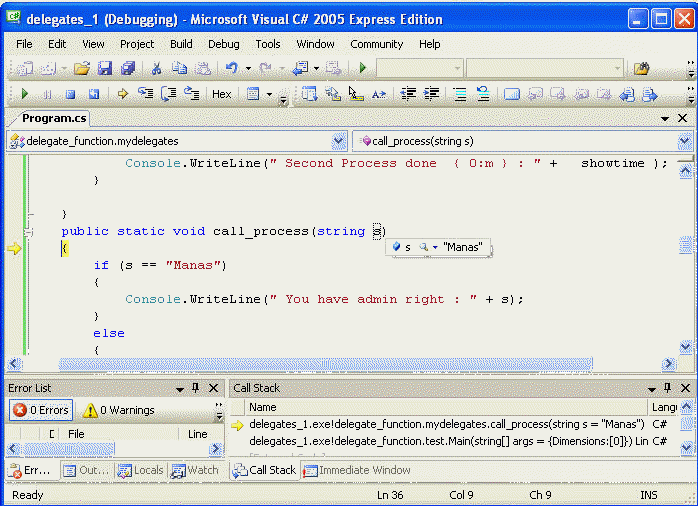Switch to the Locals tab
The height and width of the screenshot is (506, 698).
140,470
